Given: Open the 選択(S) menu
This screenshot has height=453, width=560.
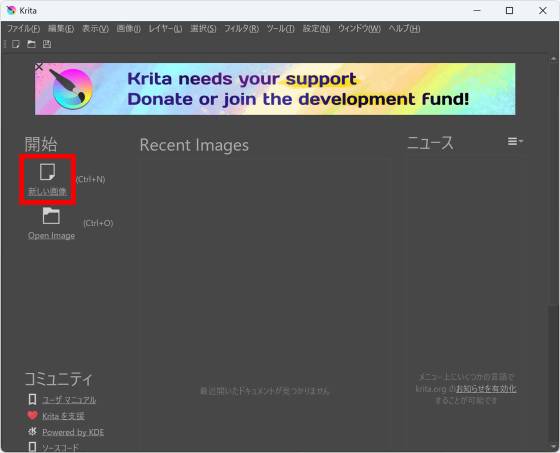Looking at the screenshot, I should pyautogui.click(x=203, y=29).
